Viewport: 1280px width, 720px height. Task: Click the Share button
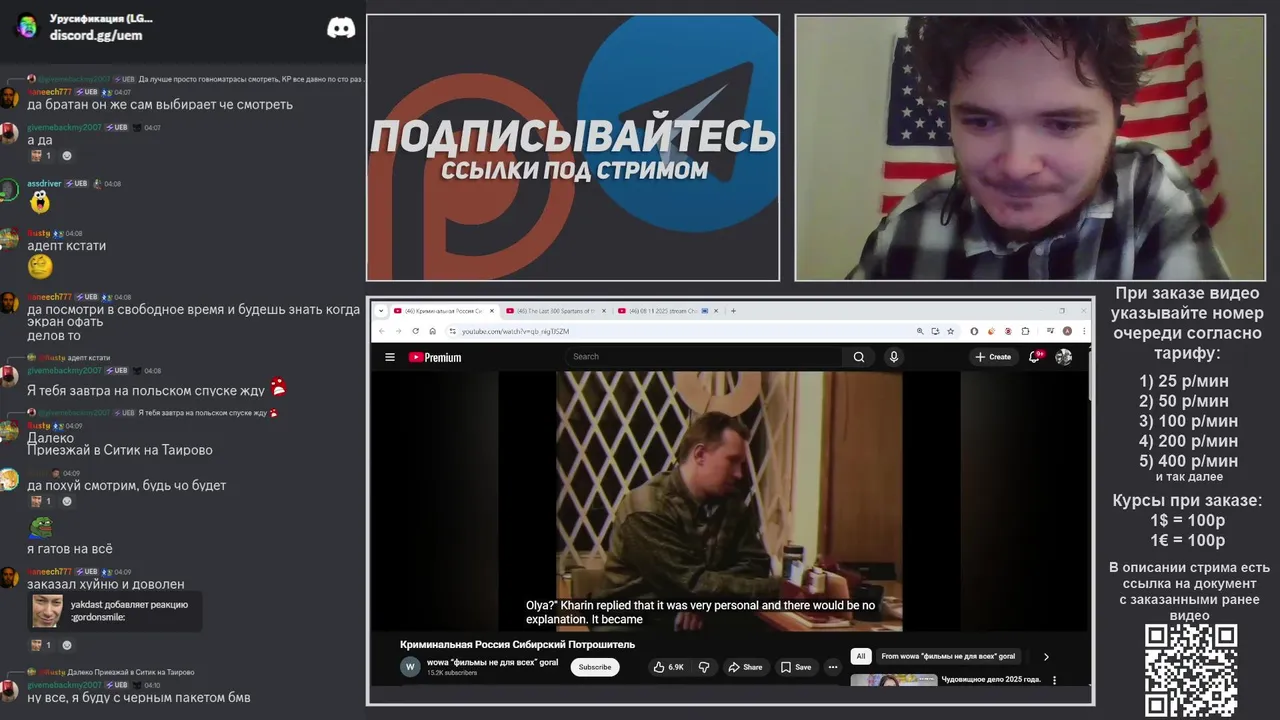745,667
